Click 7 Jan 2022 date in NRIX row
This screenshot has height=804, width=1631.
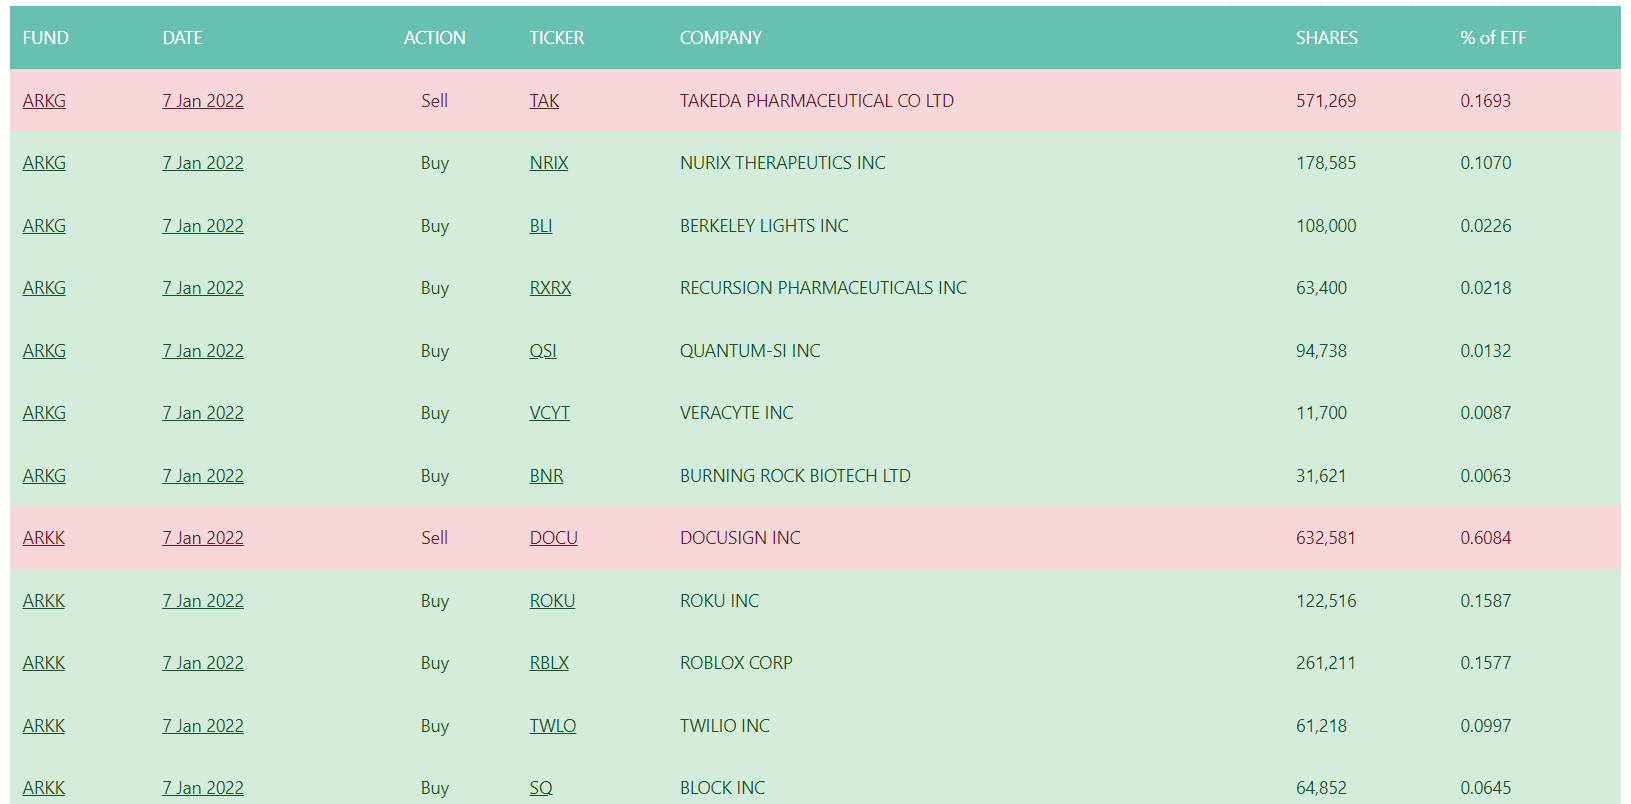coord(203,163)
